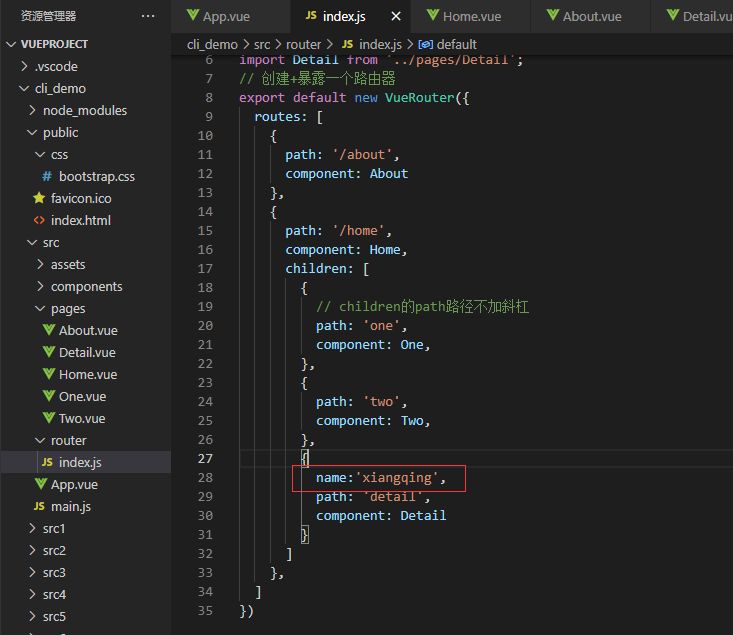Click the VueRouter identifier on line 8
The image size is (733, 635).
(x=419, y=98)
